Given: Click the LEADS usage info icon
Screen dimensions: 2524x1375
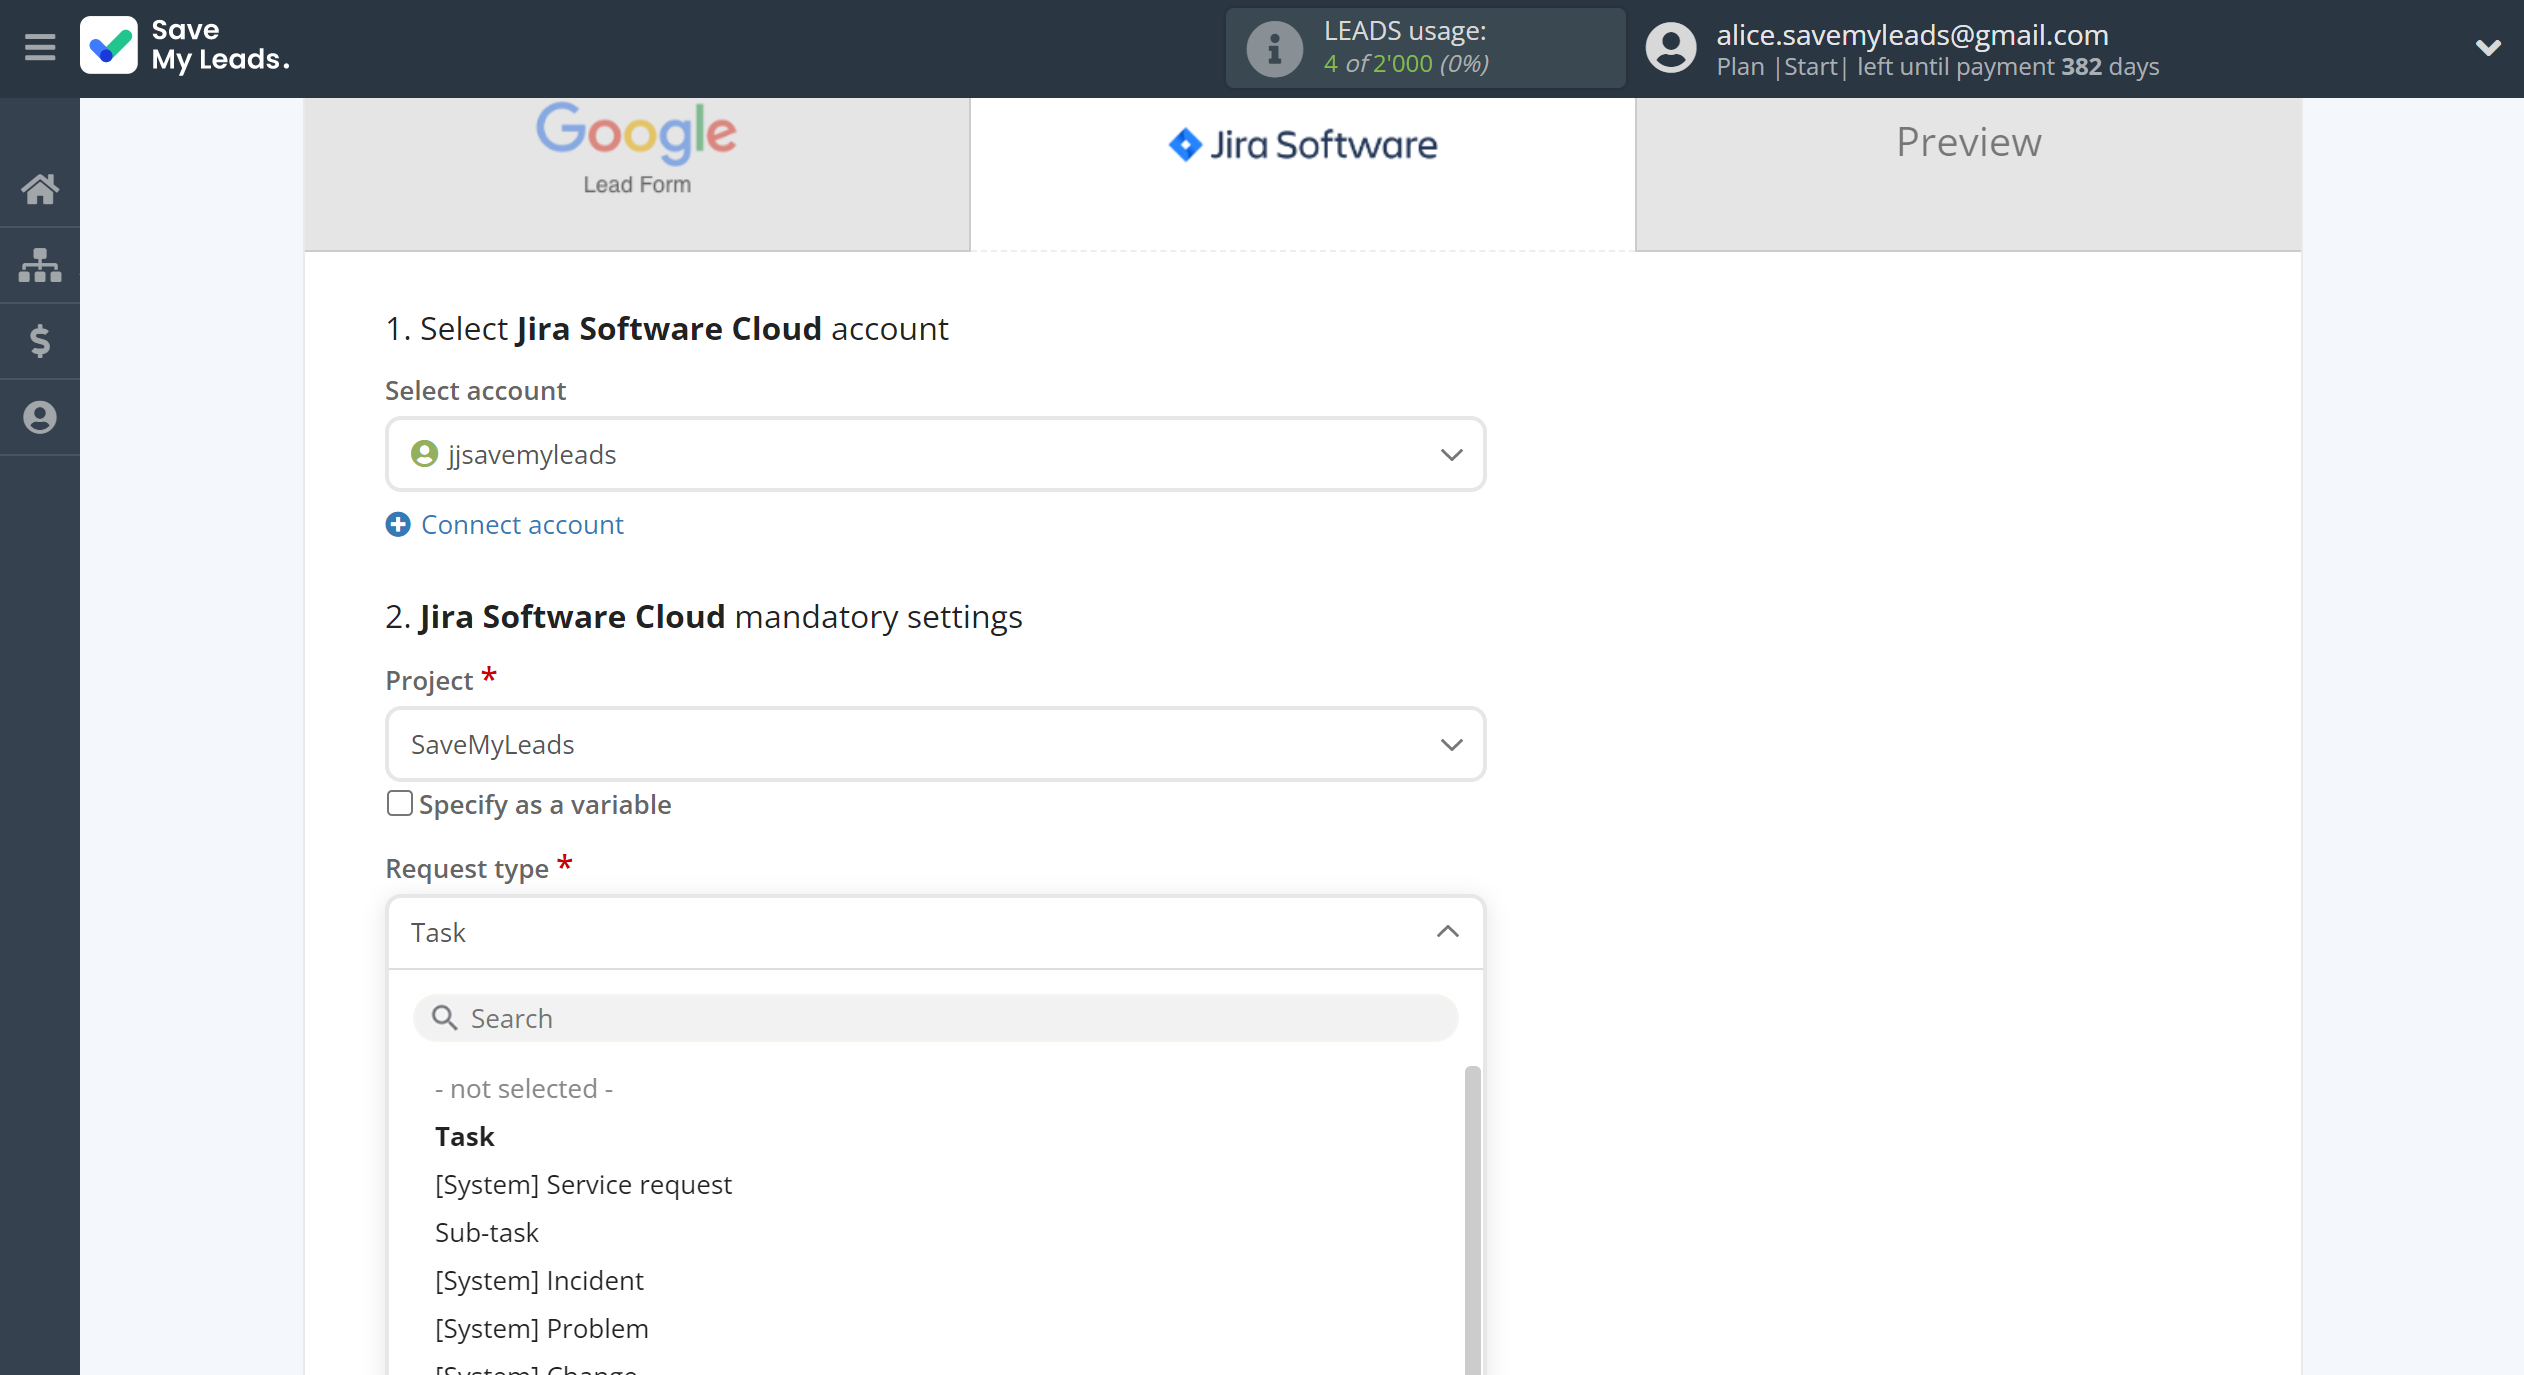Looking at the screenshot, I should (x=1274, y=48).
